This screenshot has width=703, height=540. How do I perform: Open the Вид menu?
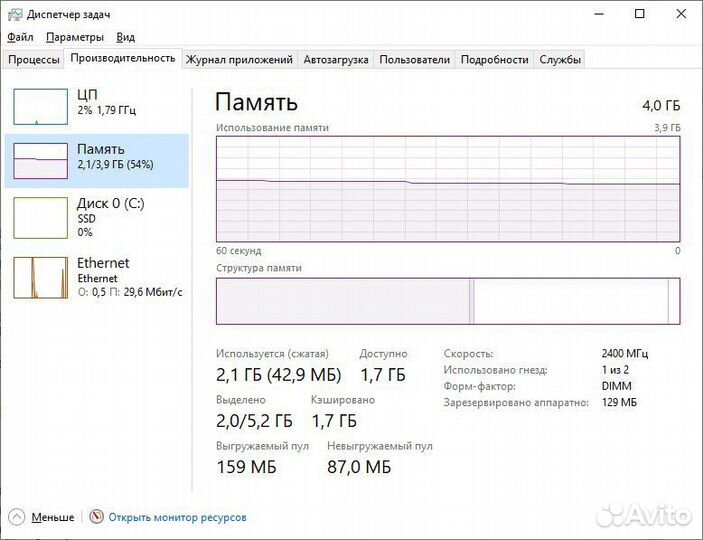(126, 37)
